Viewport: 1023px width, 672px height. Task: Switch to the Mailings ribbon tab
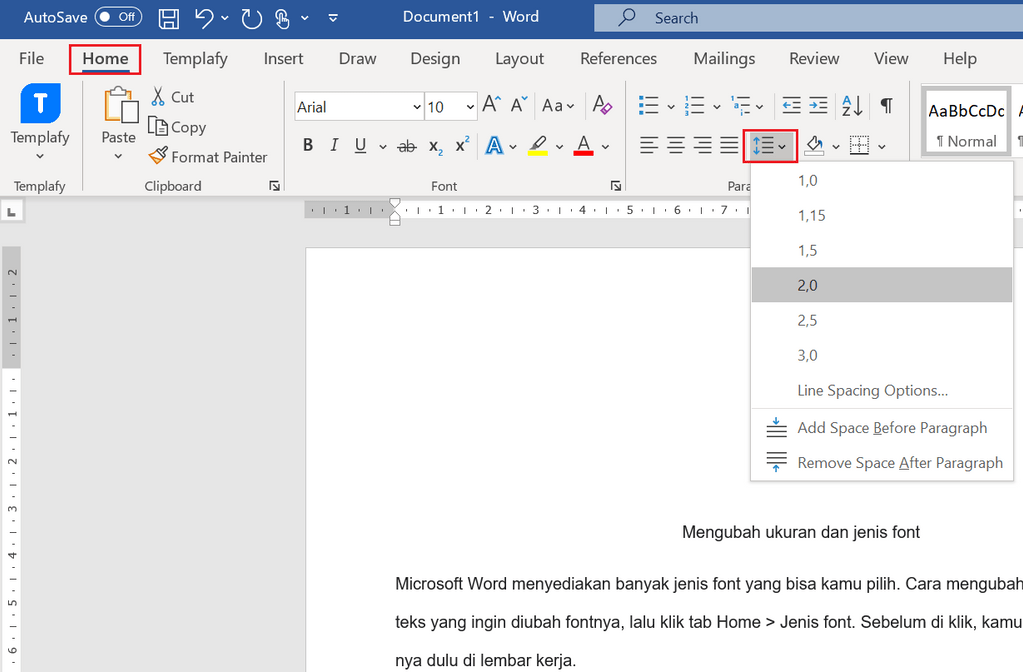point(723,59)
